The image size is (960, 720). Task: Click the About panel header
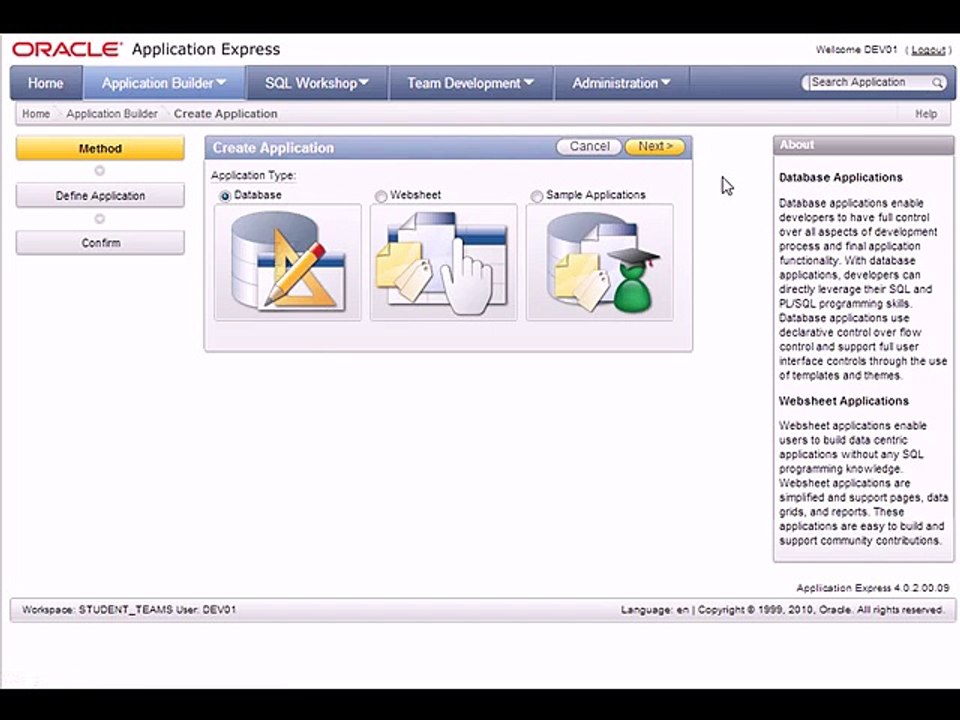[863, 146]
